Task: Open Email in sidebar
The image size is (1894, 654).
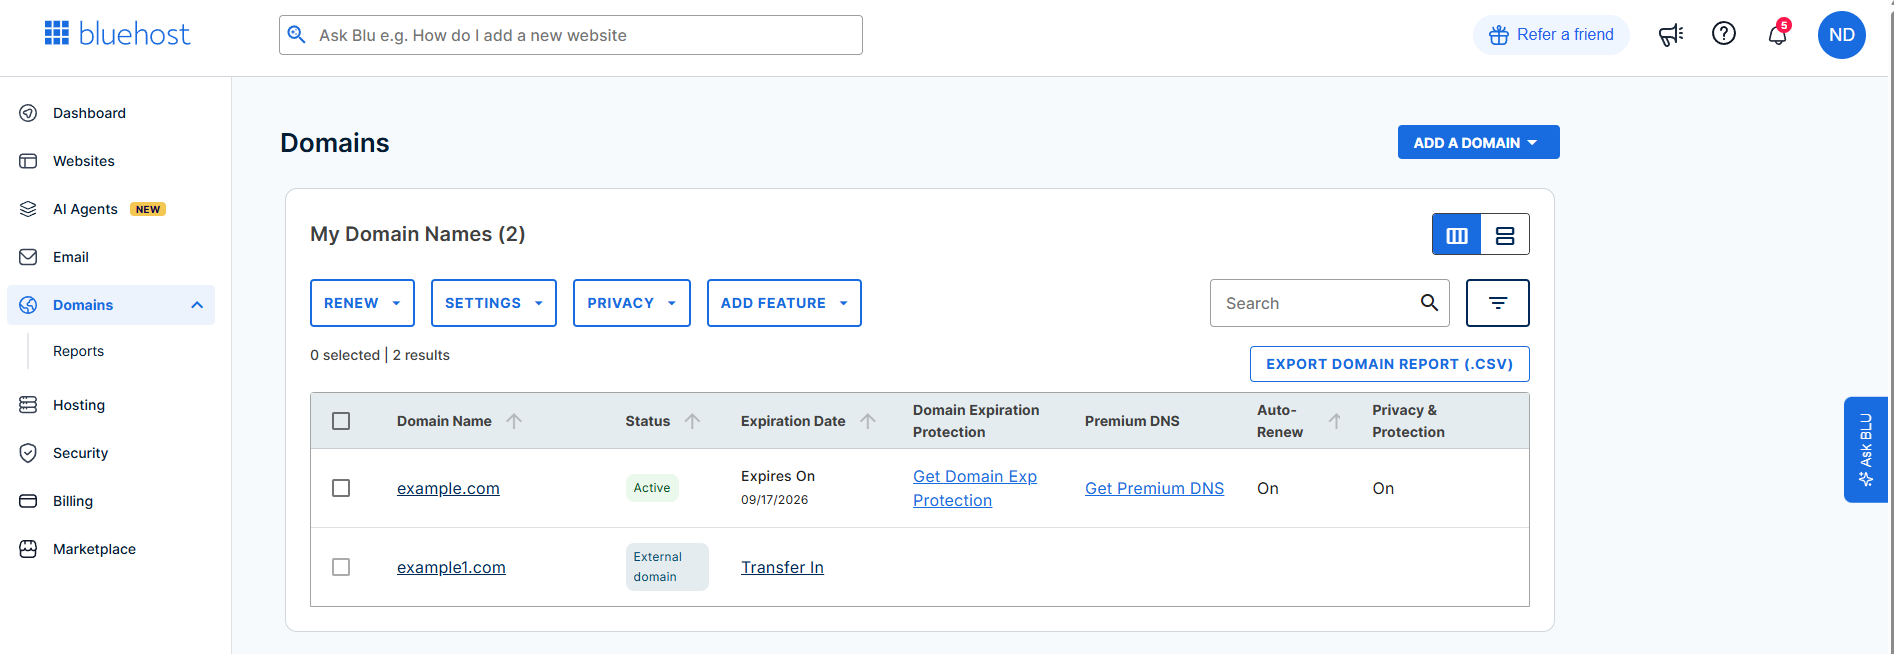Action: [x=70, y=257]
